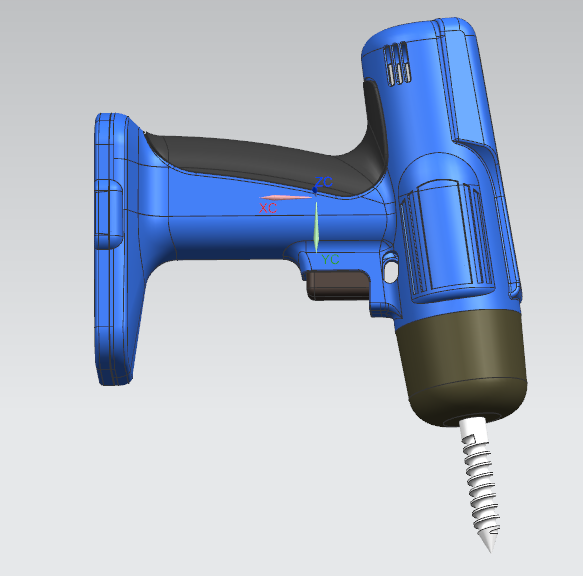Select the olive chuck of the drill
This screenshot has width=583, height=576.
pos(463,366)
